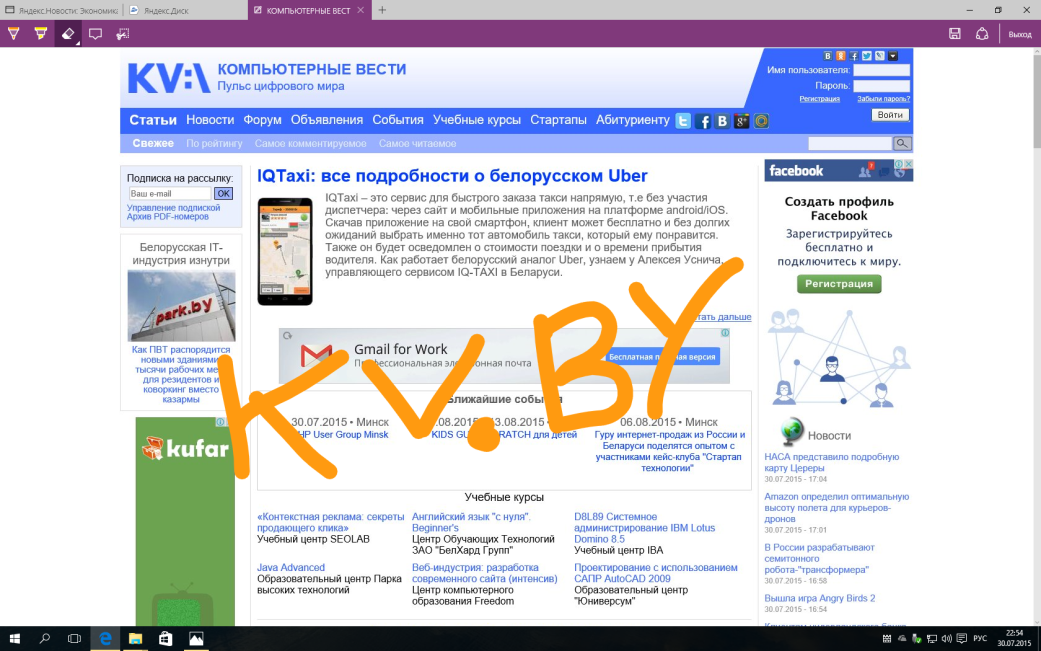Click the page vertical scrollbar thumb

click(1036, 103)
